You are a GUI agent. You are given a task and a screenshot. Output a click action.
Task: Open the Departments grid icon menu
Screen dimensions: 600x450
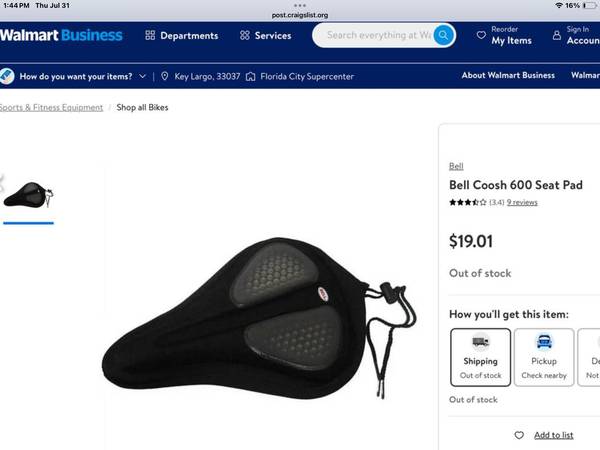(150, 36)
